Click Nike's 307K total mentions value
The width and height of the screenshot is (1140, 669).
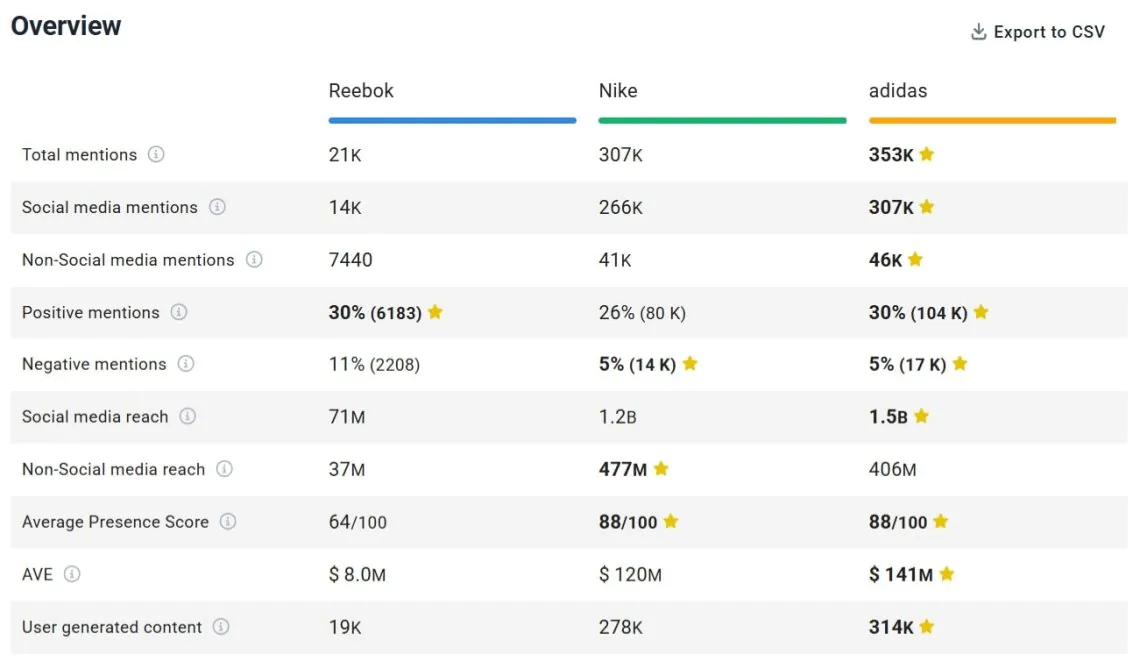[620, 155]
